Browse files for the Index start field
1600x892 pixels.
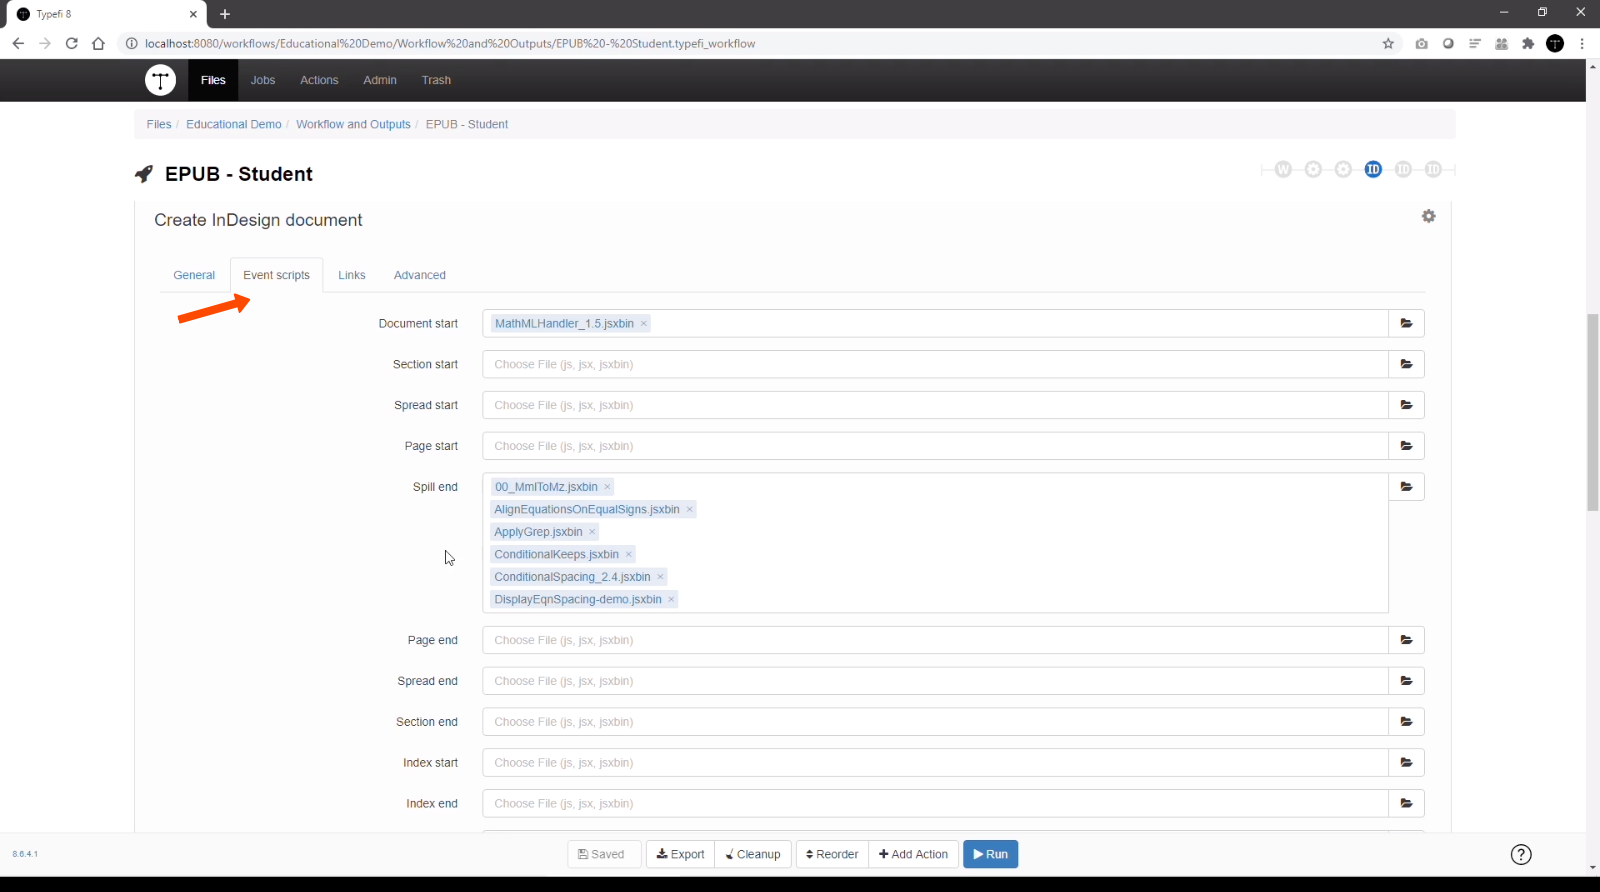tap(1406, 763)
